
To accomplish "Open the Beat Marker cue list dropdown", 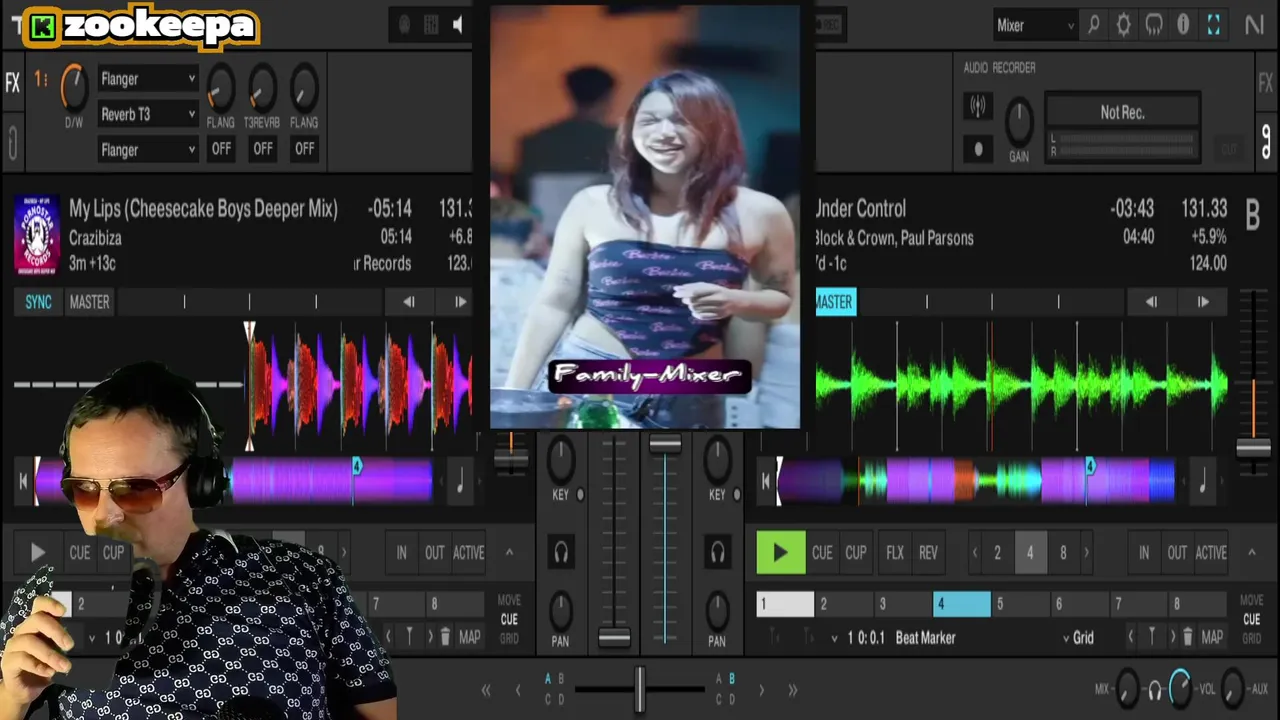I will coord(834,637).
